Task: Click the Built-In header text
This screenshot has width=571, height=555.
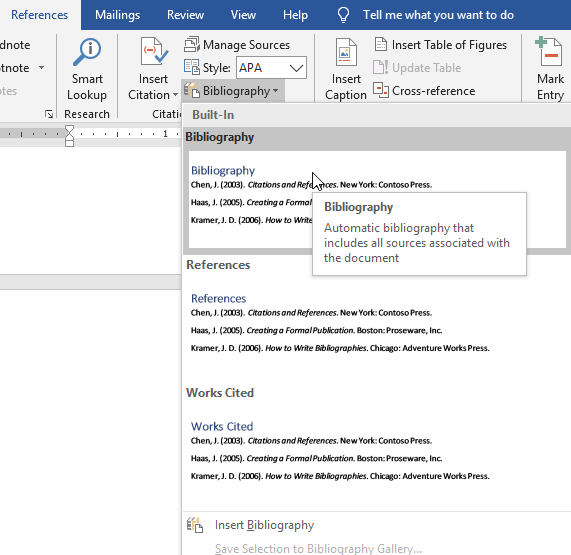Action: click(213, 115)
